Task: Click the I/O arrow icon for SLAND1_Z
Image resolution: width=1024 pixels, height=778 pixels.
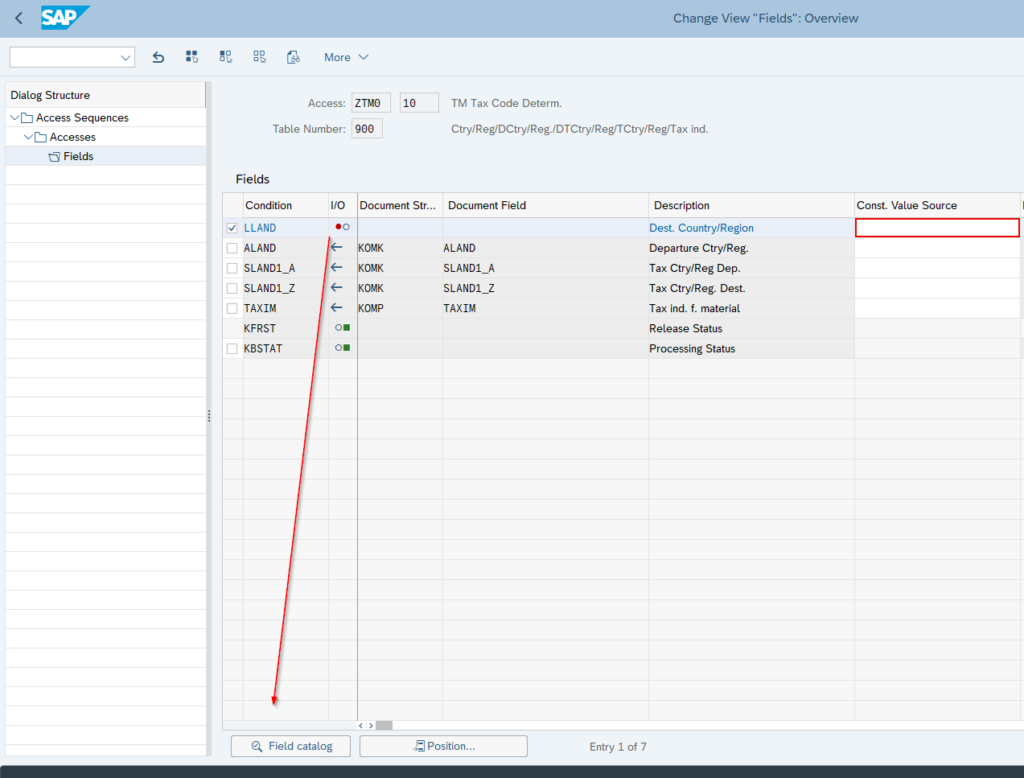Action: (336, 287)
